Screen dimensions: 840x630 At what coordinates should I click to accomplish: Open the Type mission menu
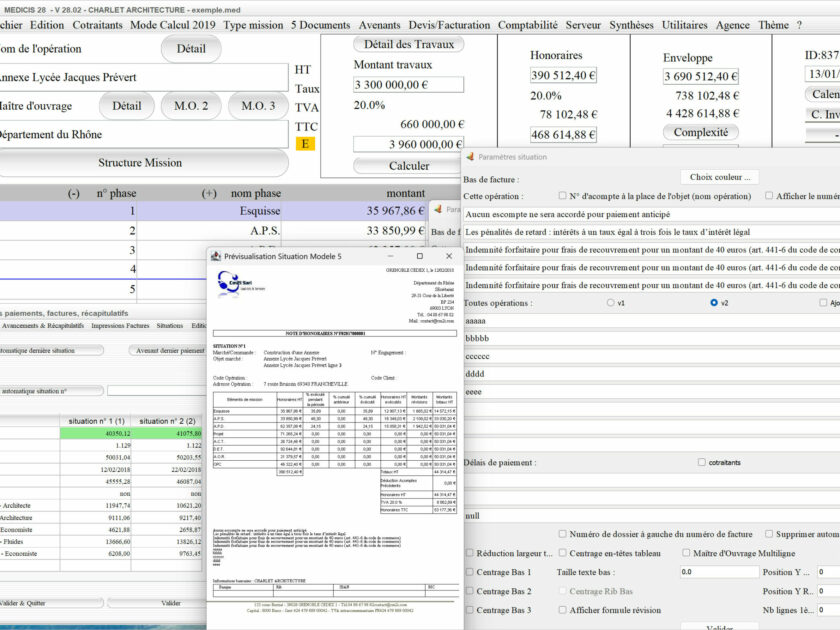[253, 25]
